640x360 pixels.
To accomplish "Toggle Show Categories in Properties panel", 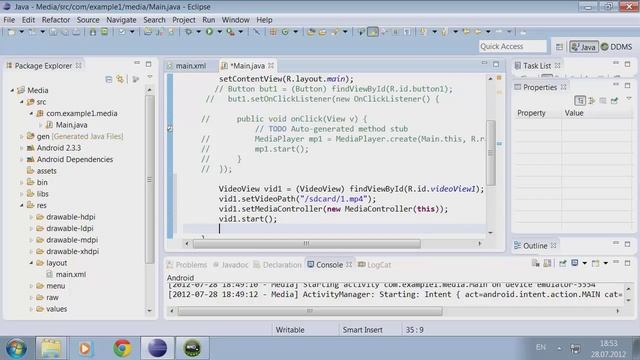I will [580, 100].
